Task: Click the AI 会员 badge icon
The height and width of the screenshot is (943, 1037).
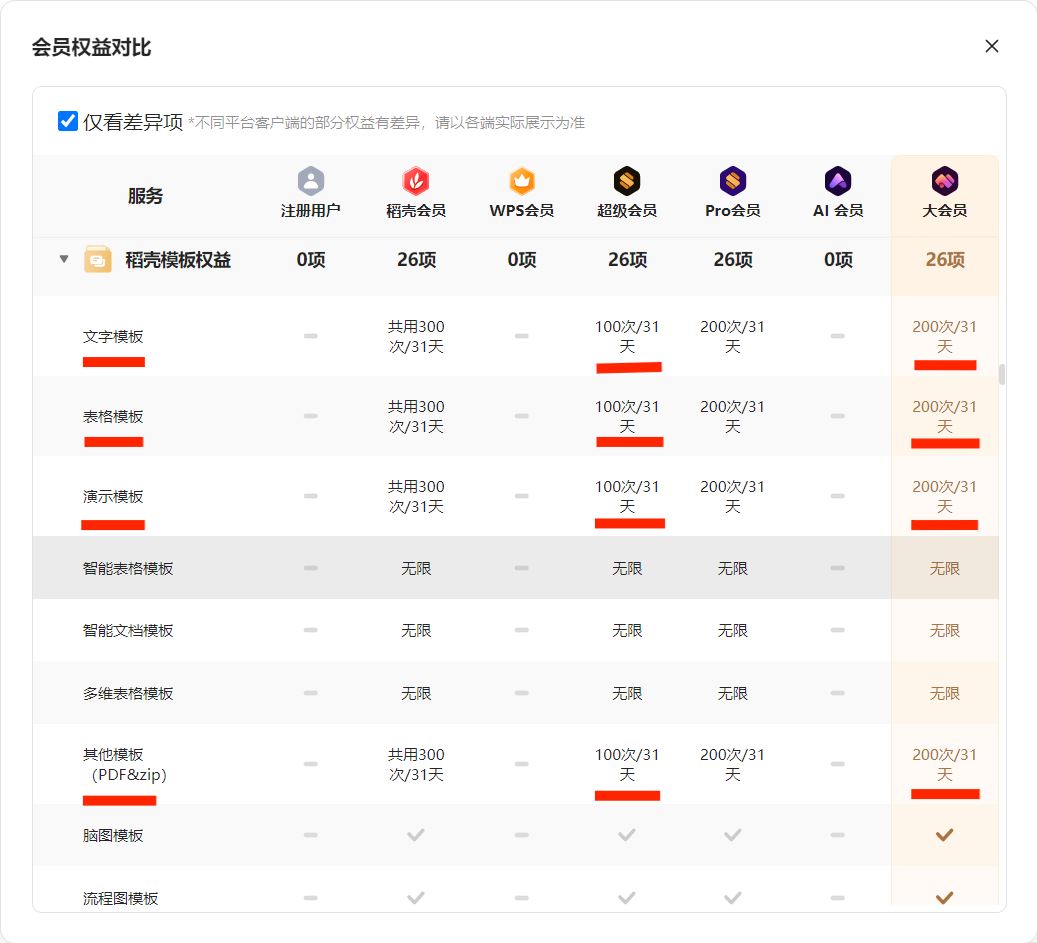Action: (838, 181)
